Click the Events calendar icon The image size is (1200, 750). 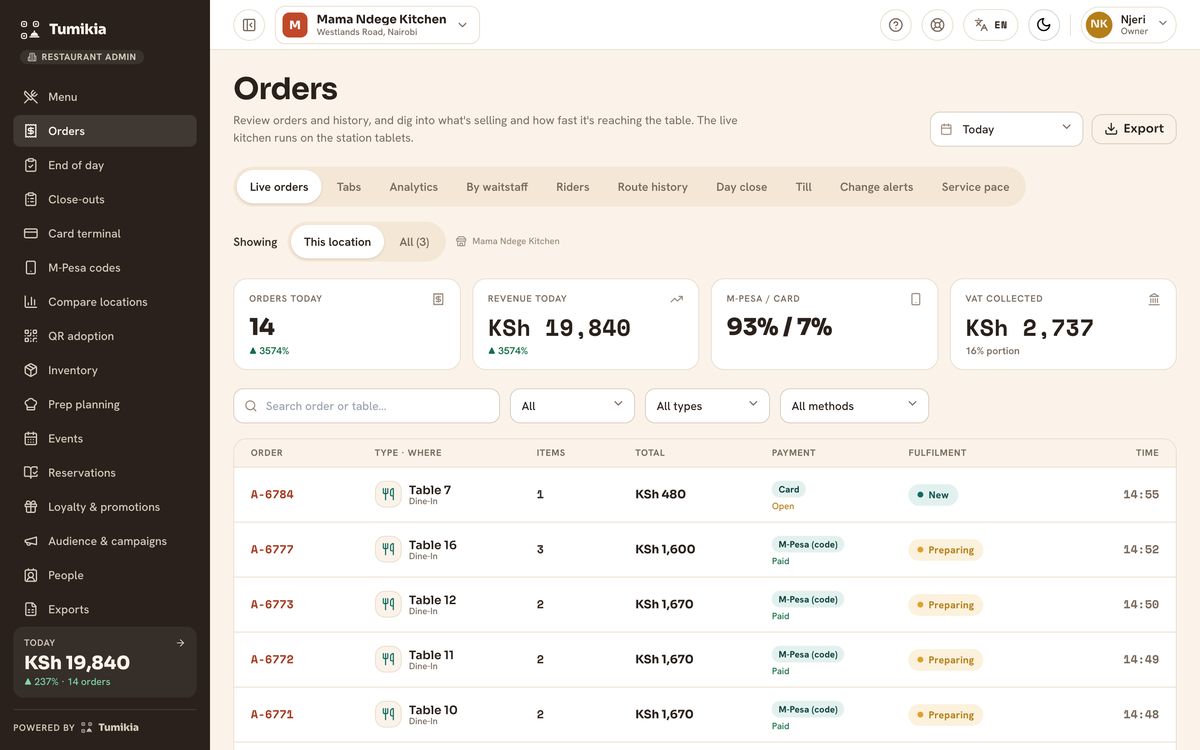[31, 439]
